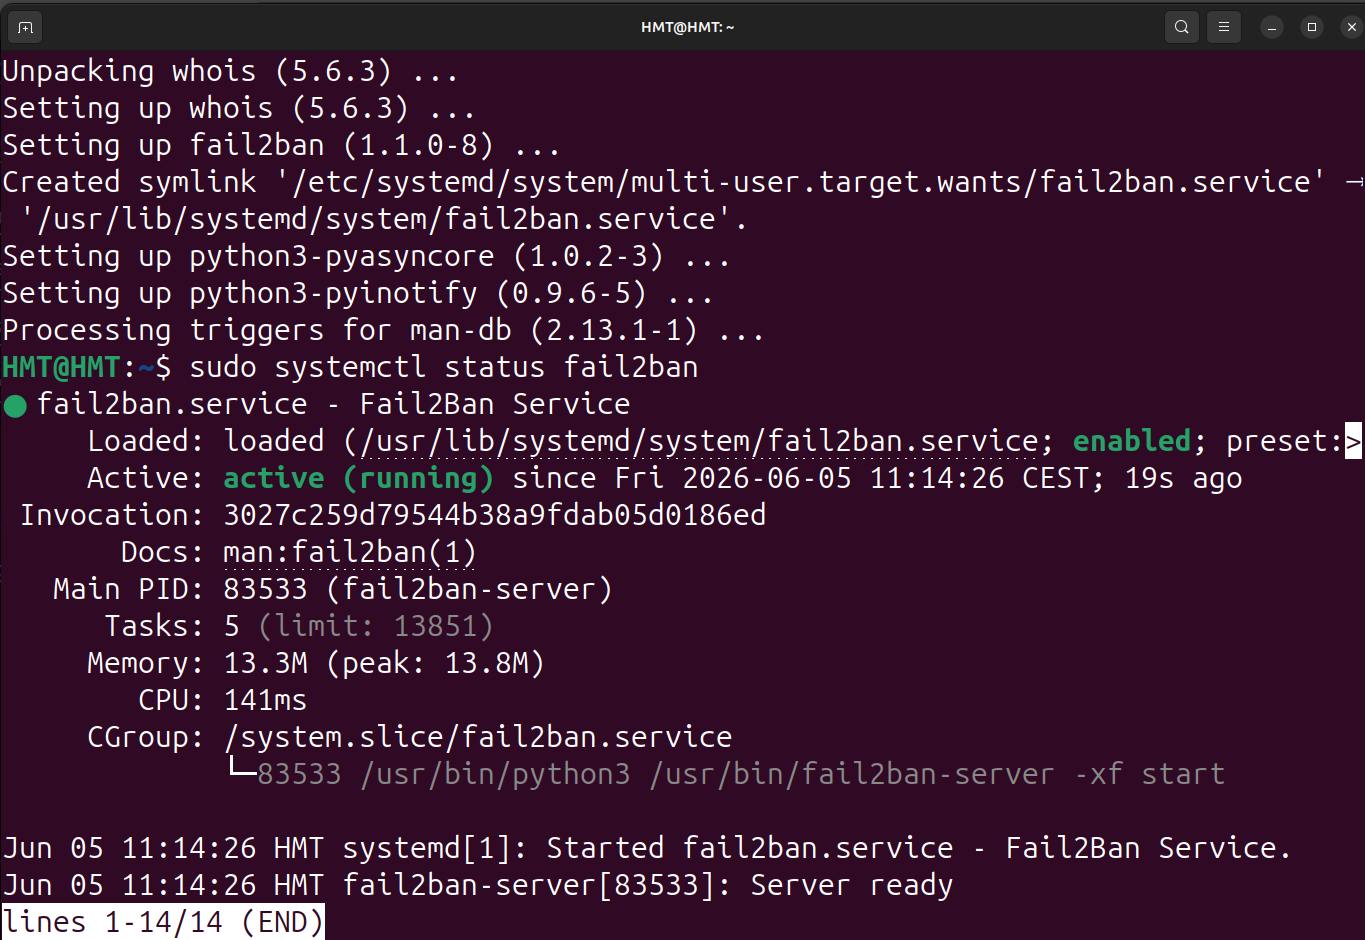Viewport: 1365px width, 940px height.
Task: Click the 'HMT@HMT' shell prompt
Action: click(61, 367)
